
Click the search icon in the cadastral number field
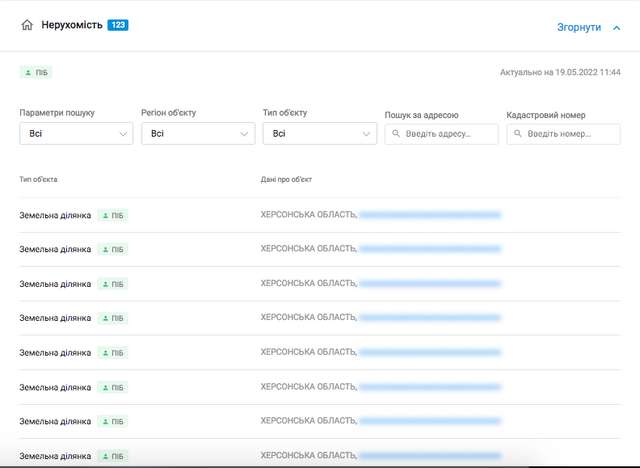click(x=518, y=134)
